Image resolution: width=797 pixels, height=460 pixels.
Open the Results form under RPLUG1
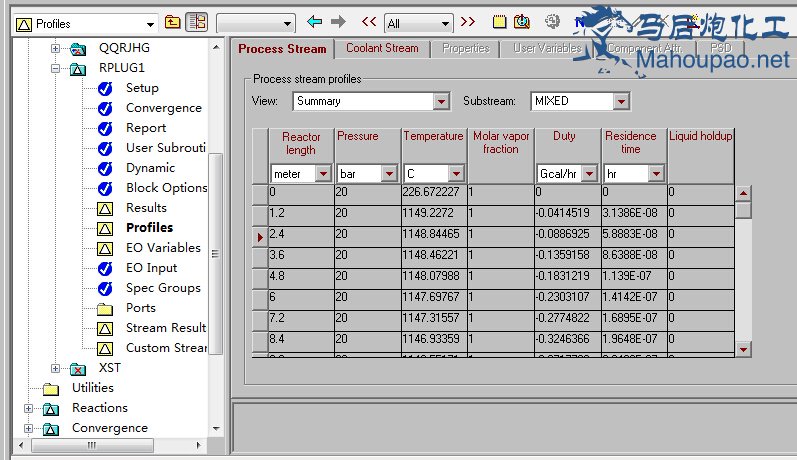tap(146, 208)
